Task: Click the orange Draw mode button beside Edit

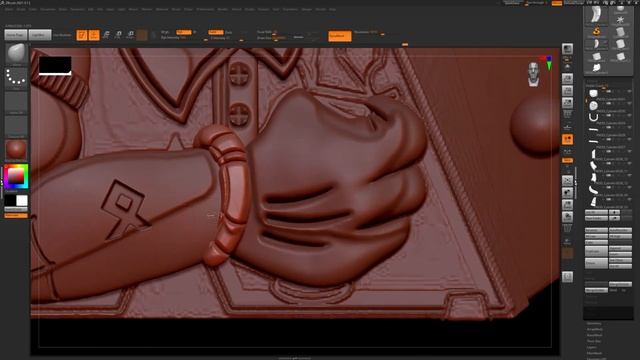Action: point(94,35)
